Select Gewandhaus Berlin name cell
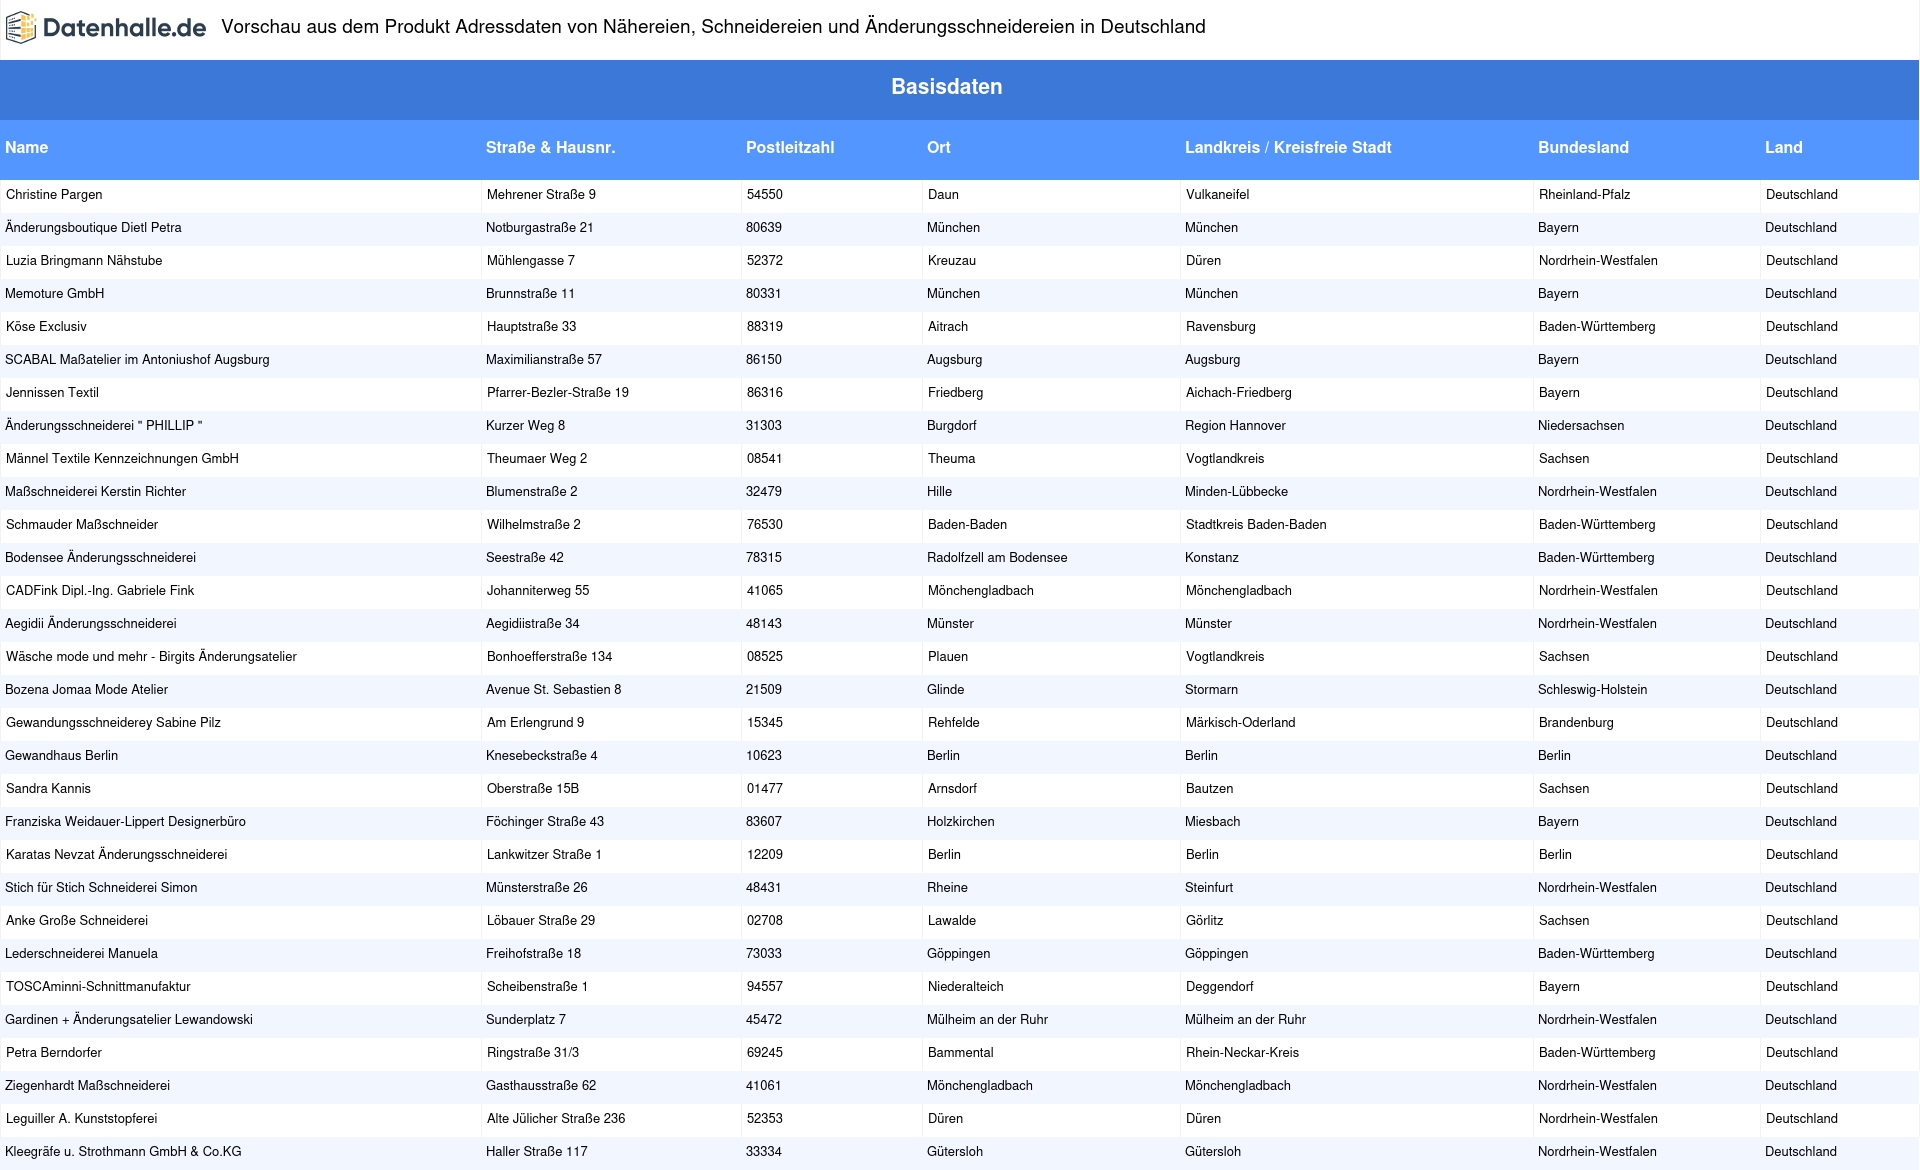The image size is (1920, 1170). [x=62, y=756]
